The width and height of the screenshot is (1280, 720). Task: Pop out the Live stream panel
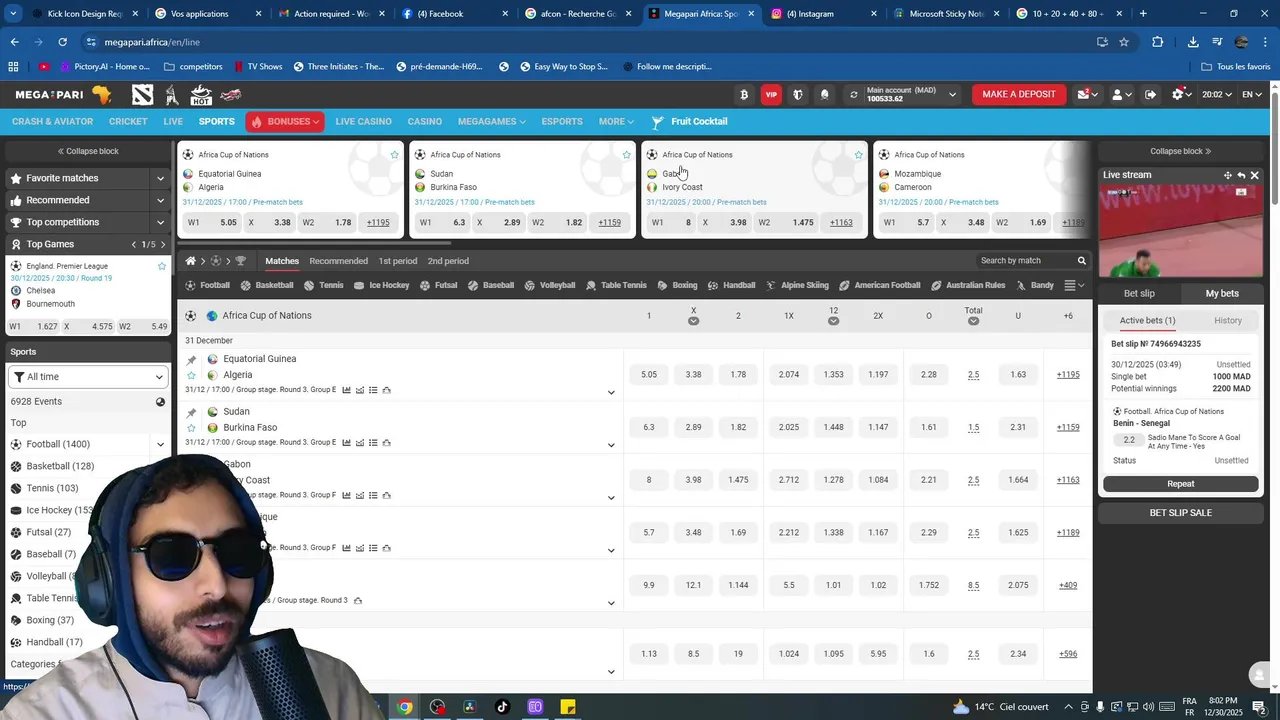[x=1241, y=175]
